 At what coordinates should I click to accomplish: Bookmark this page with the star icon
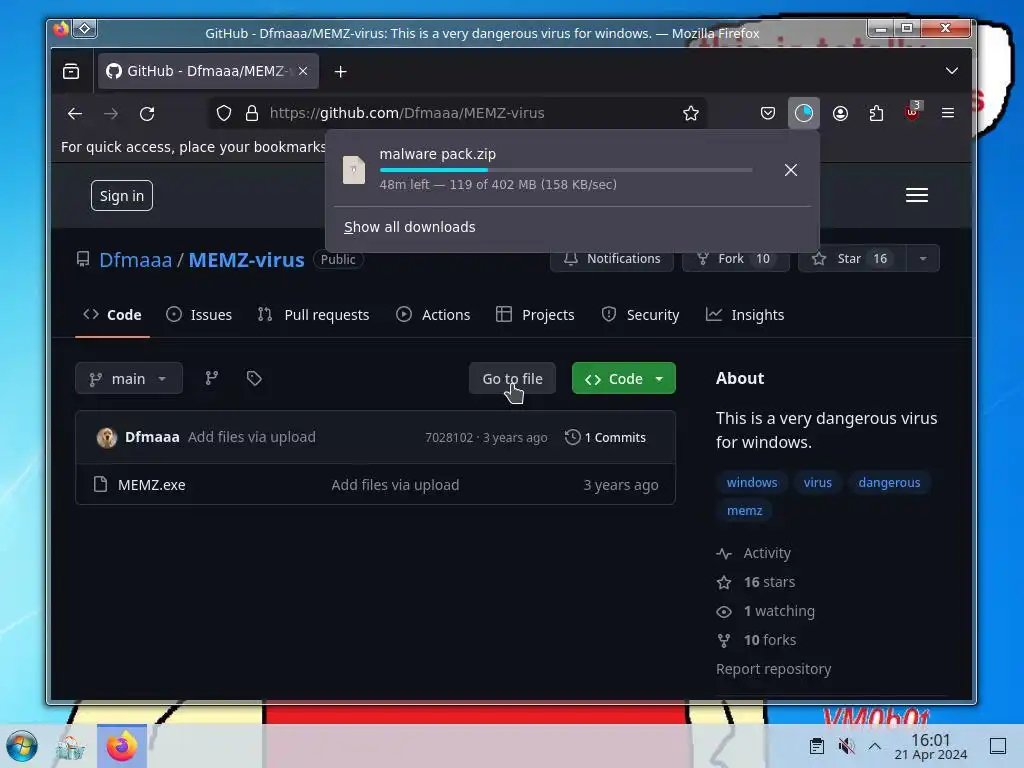click(x=690, y=114)
